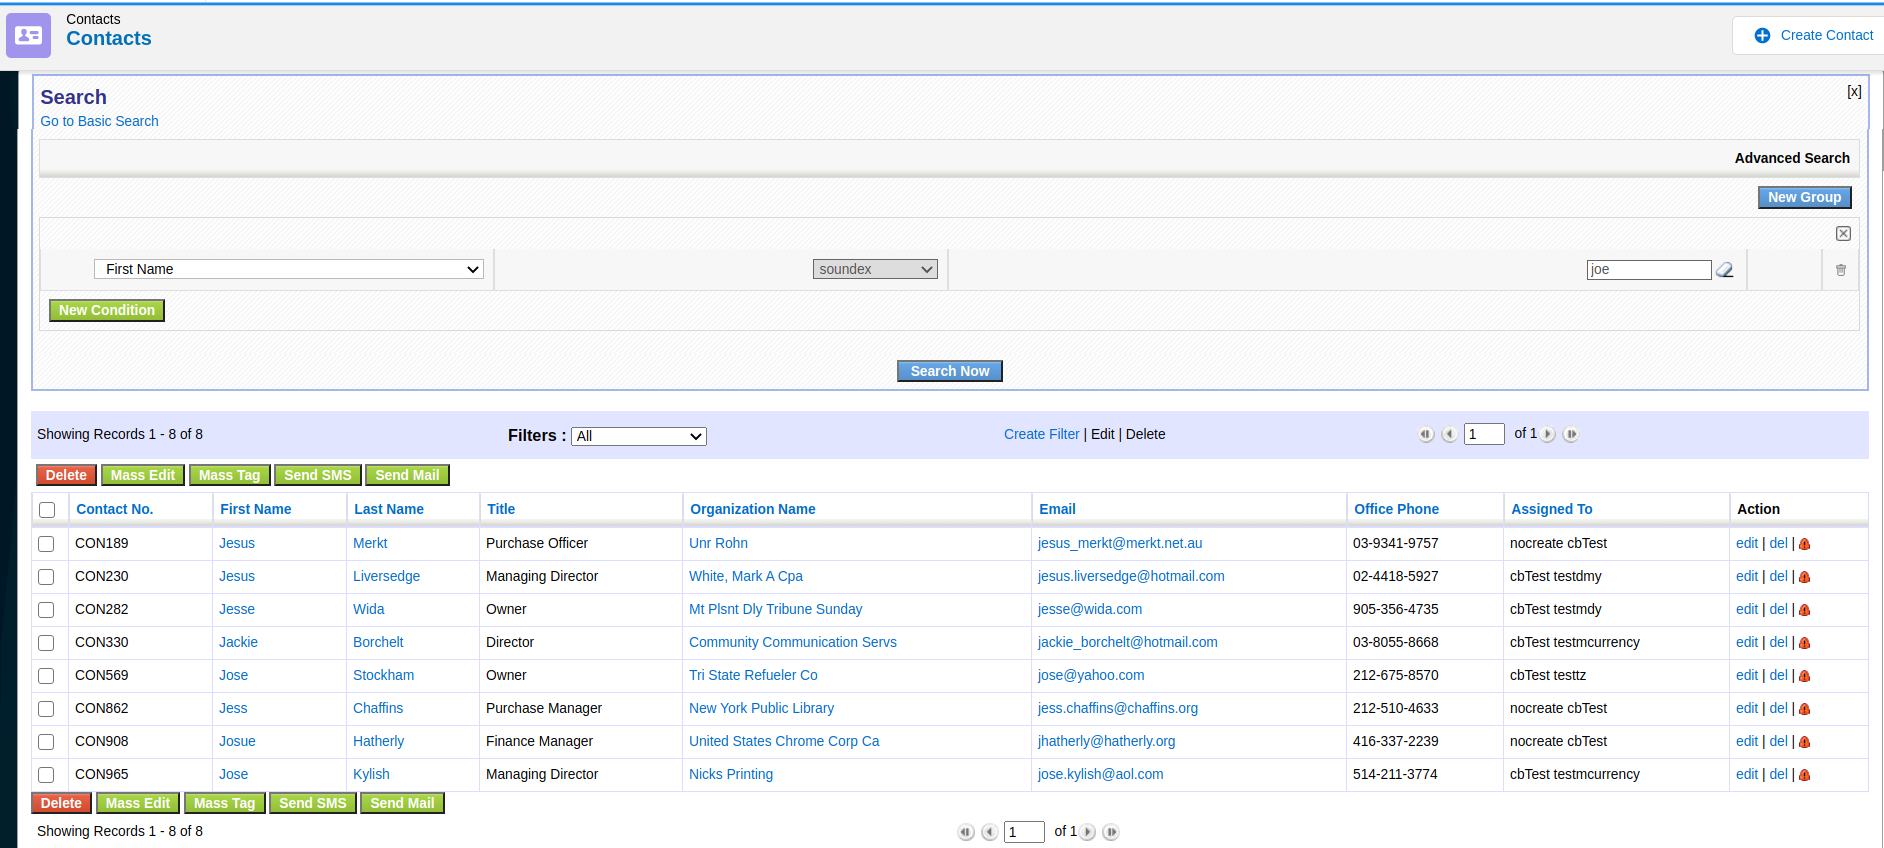1884x848 pixels.
Task: Toggle the select-all contacts checkbox
Action: coord(47,510)
